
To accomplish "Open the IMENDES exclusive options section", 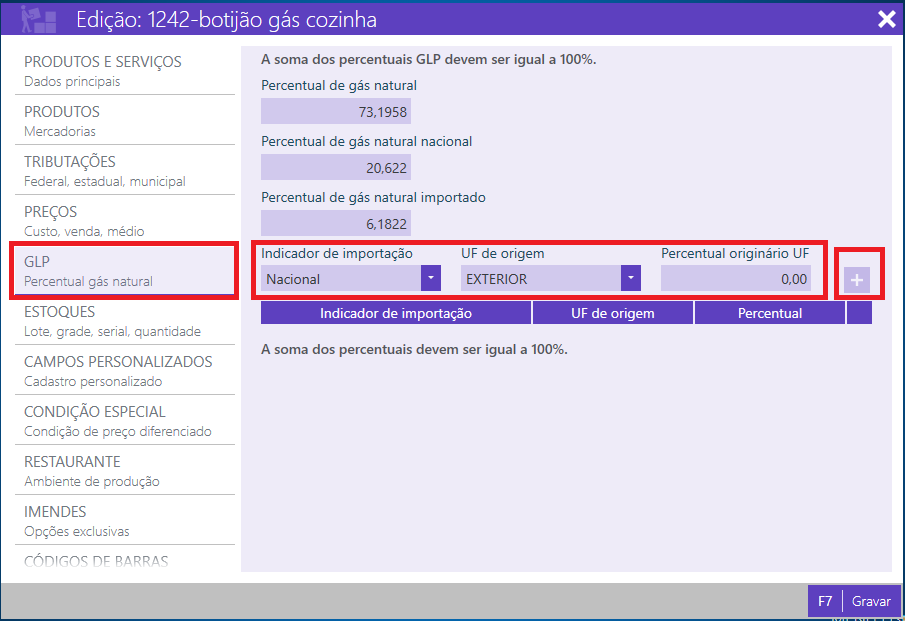I will coord(77,521).
